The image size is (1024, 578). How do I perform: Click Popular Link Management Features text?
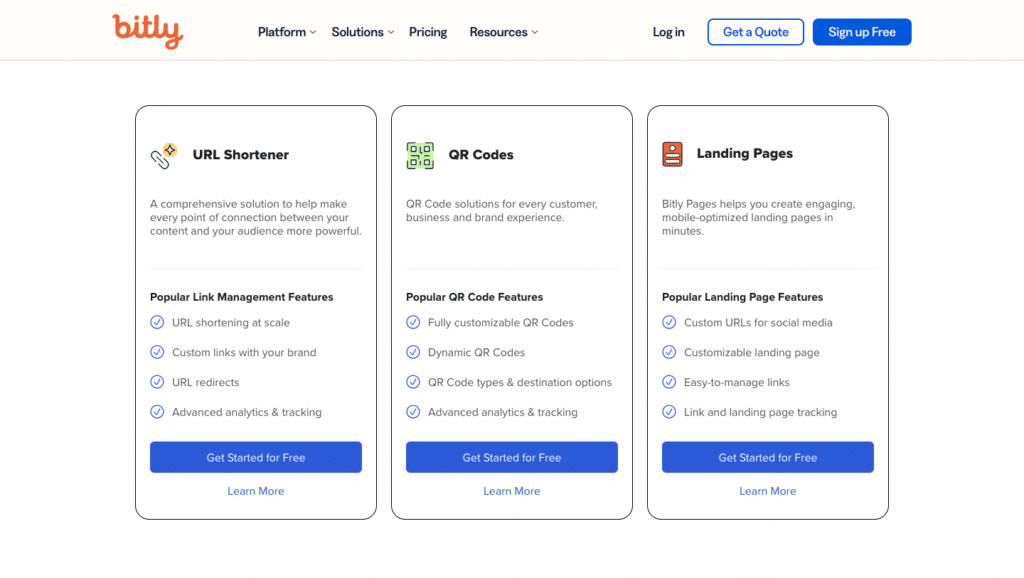click(242, 297)
